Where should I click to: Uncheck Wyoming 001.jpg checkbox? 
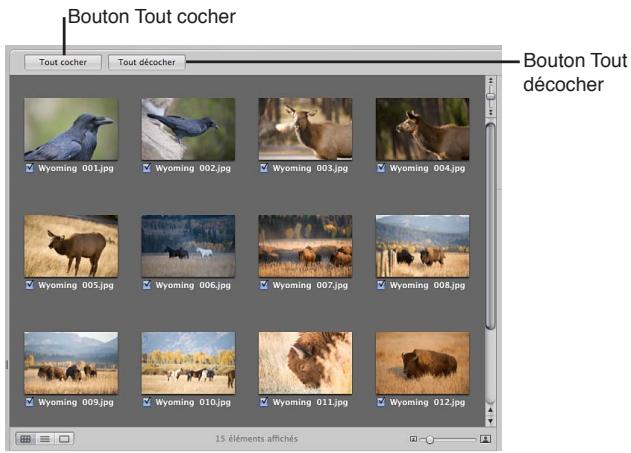click(30, 168)
